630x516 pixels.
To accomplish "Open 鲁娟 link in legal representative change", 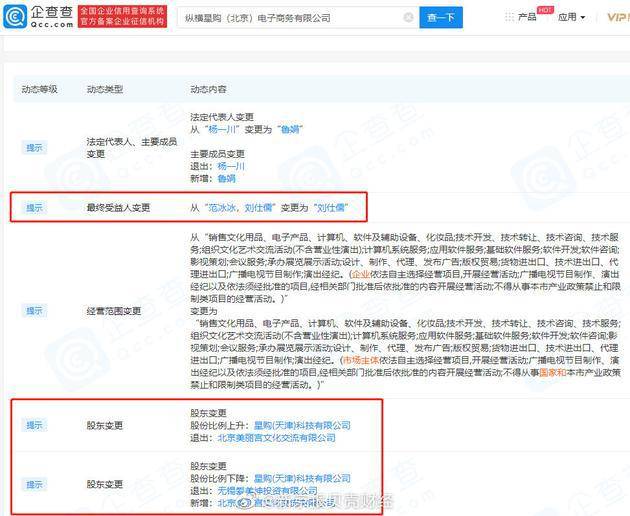I will tap(290, 129).
